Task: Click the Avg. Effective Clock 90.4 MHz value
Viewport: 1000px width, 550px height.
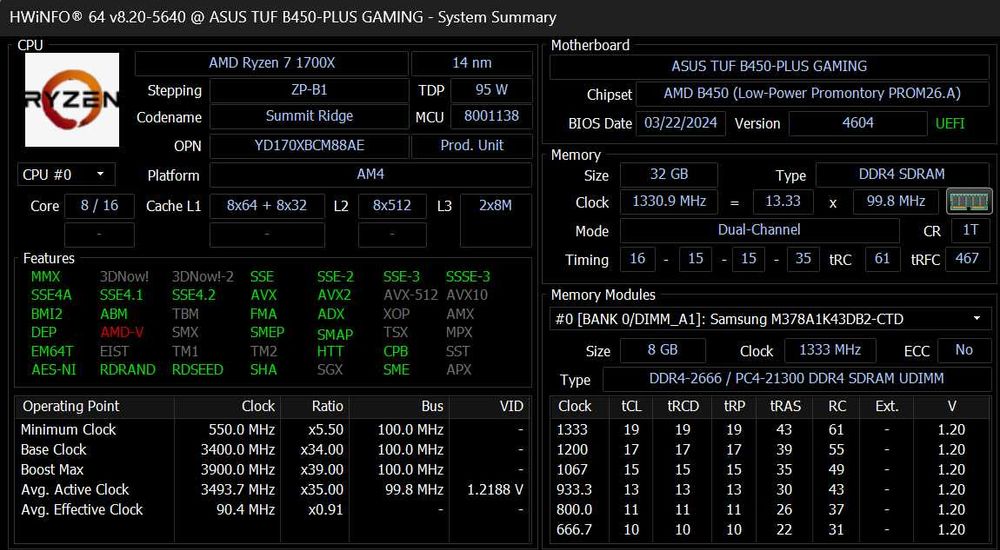Action: tap(246, 510)
